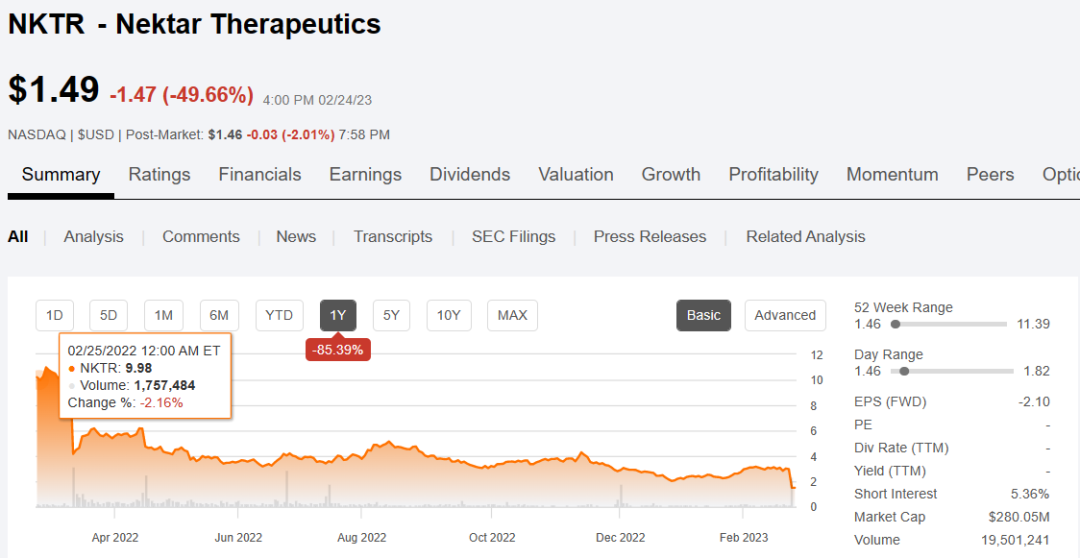Image resolution: width=1080 pixels, height=558 pixels.
Task: Switch chart to Advanced mode
Action: (785, 315)
